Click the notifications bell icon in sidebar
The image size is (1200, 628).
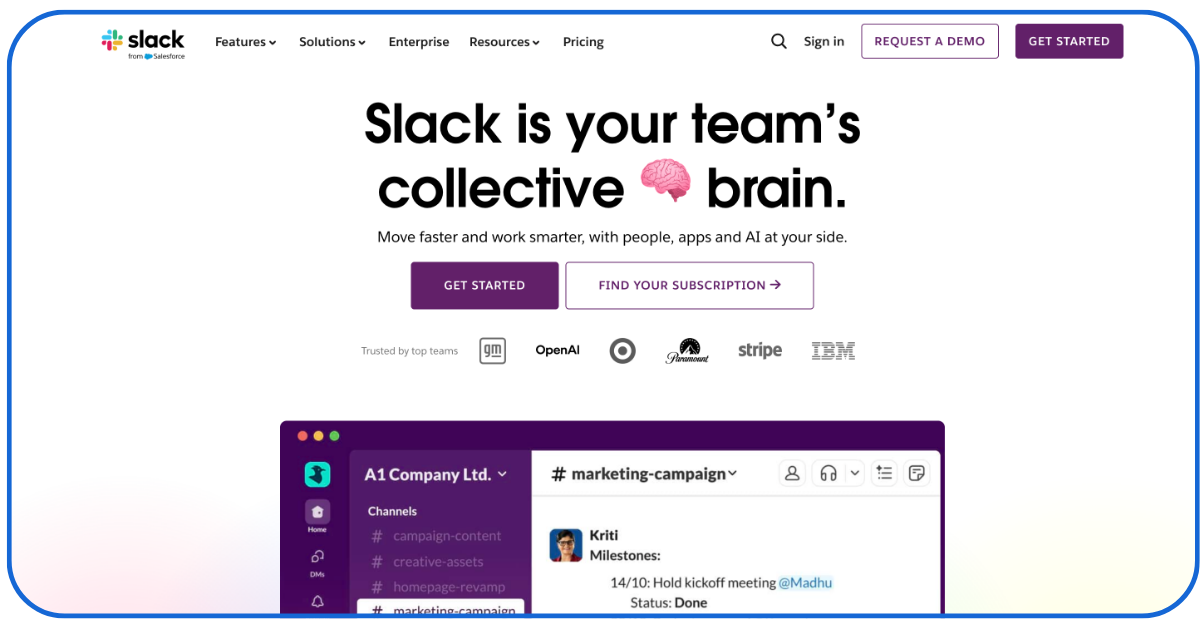click(x=317, y=601)
